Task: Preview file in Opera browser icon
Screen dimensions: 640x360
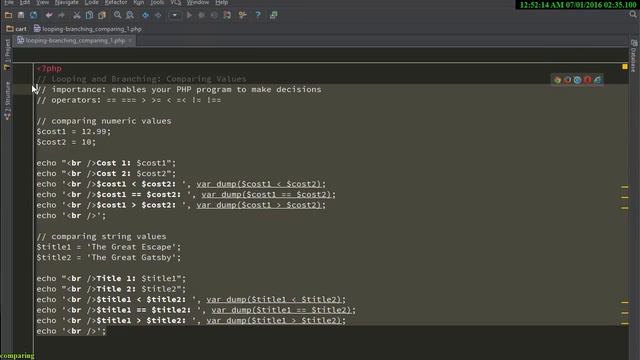Action: [x=587, y=80]
